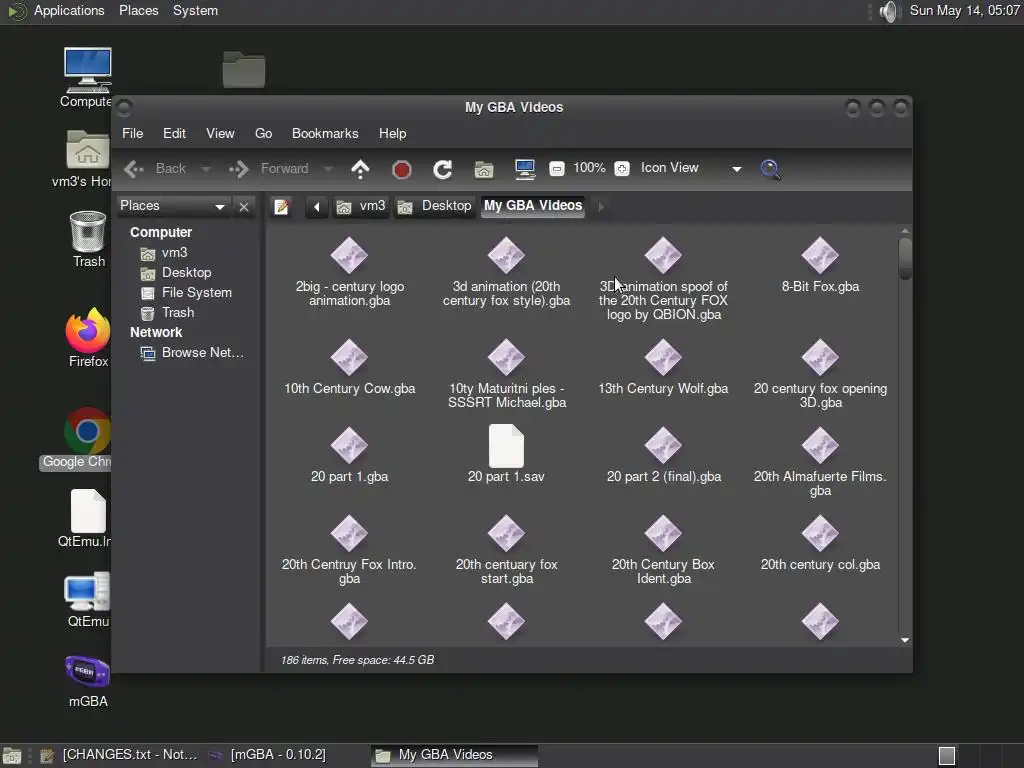
Task: Select 20 century fox opening 3D.gba
Action: [x=820, y=374]
